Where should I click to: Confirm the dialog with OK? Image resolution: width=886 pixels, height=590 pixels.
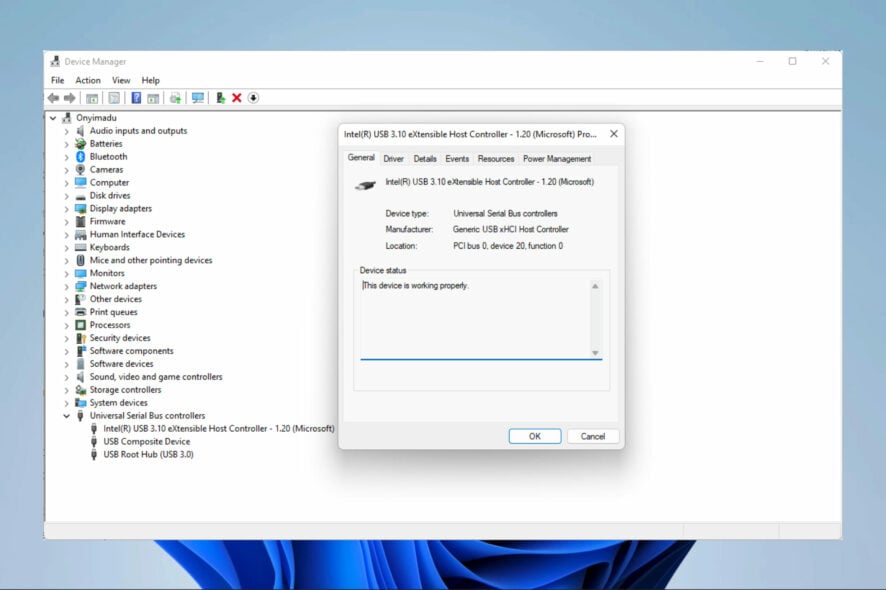coord(535,436)
